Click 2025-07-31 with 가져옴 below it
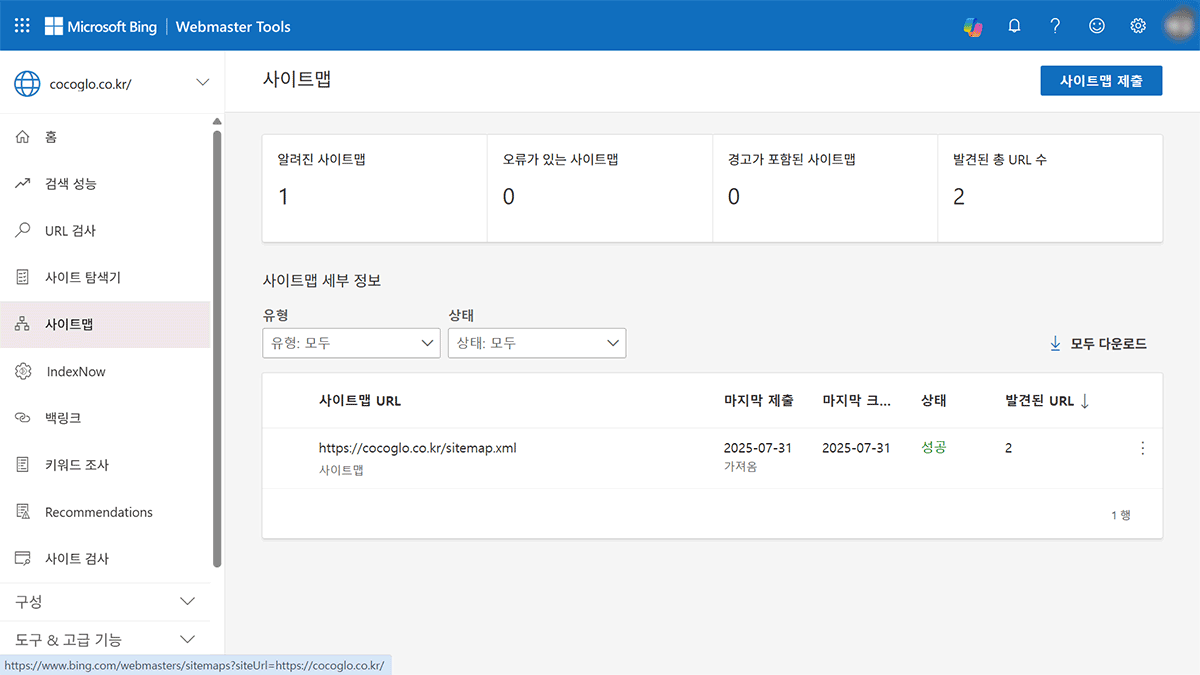 758,448
